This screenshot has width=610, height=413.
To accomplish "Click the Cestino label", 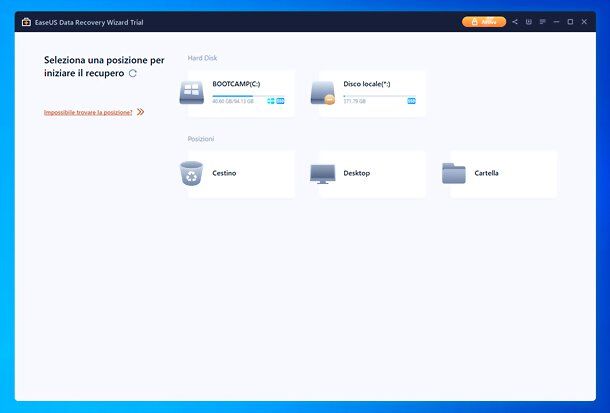I will click(x=224, y=173).
